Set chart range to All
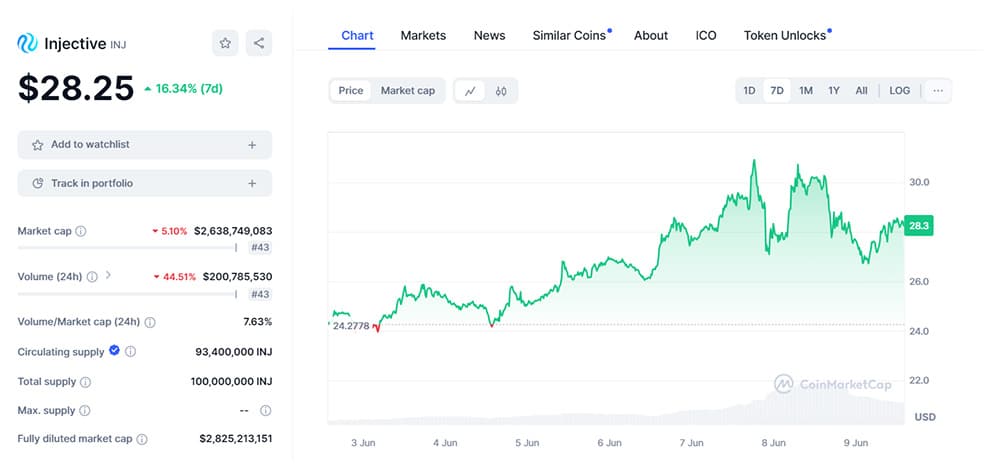Viewport: 984px width, 471px height. pos(862,91)
